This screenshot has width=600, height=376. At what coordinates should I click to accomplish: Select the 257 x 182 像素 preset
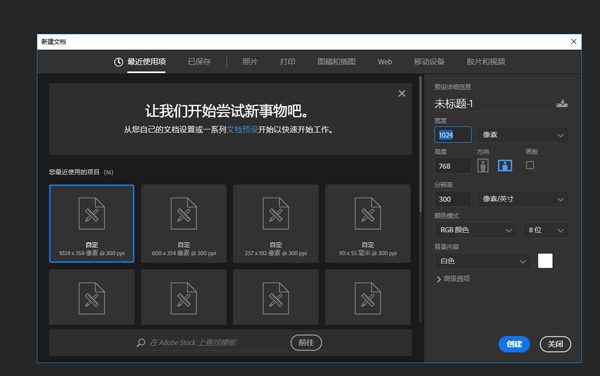click(276, 223)
